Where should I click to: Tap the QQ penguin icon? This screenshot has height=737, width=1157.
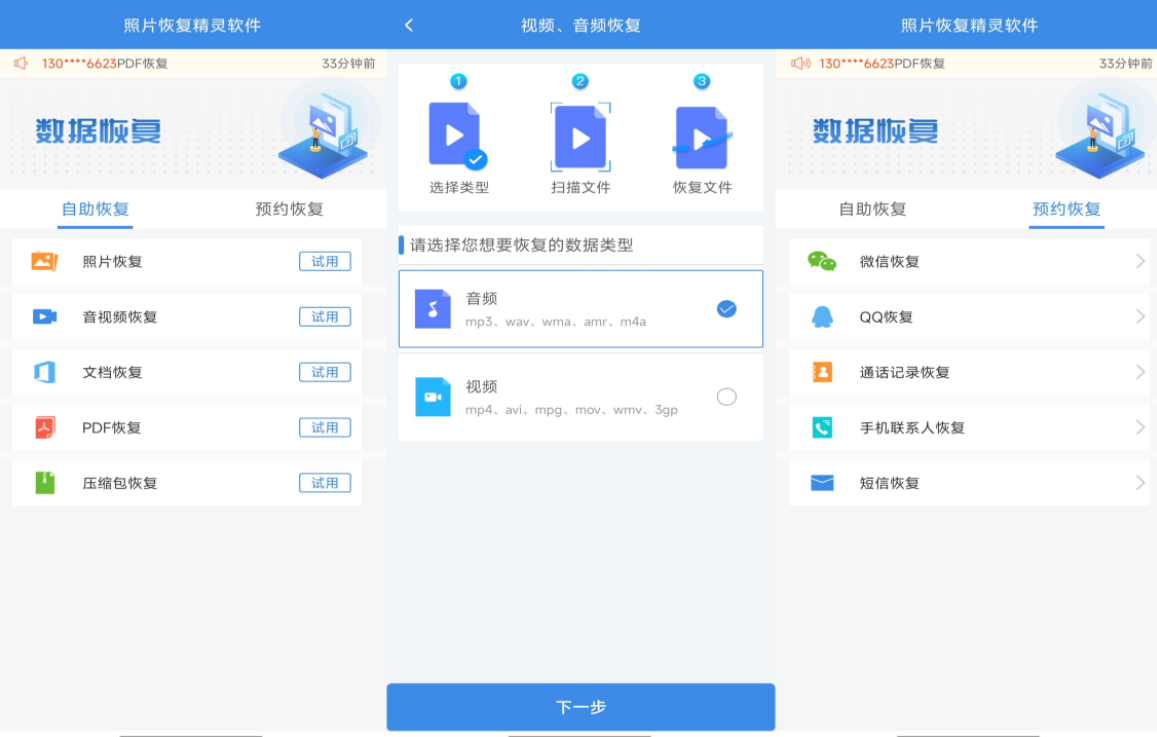(x=822, y=317)
